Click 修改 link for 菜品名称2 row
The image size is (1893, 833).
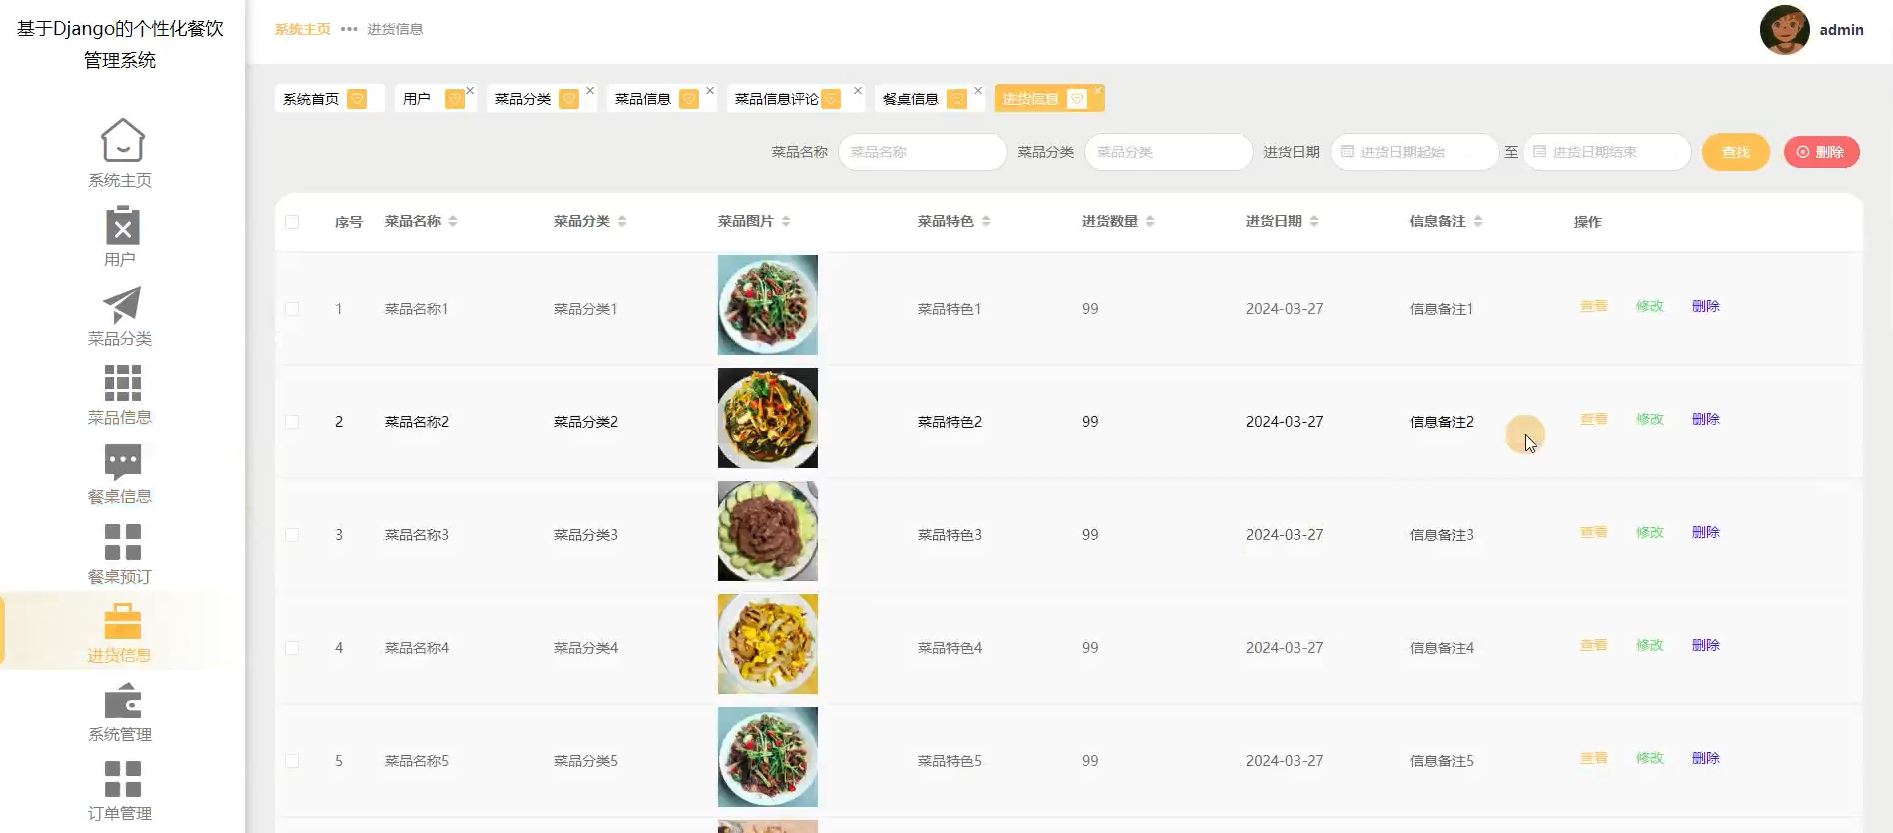point(1650,419)
